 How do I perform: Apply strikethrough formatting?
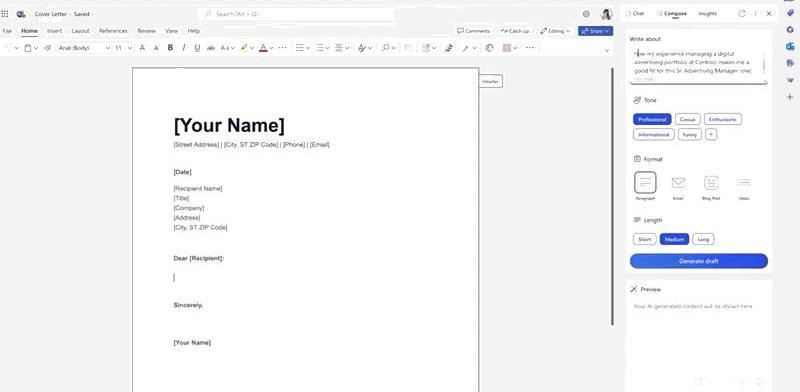point(211,47)
